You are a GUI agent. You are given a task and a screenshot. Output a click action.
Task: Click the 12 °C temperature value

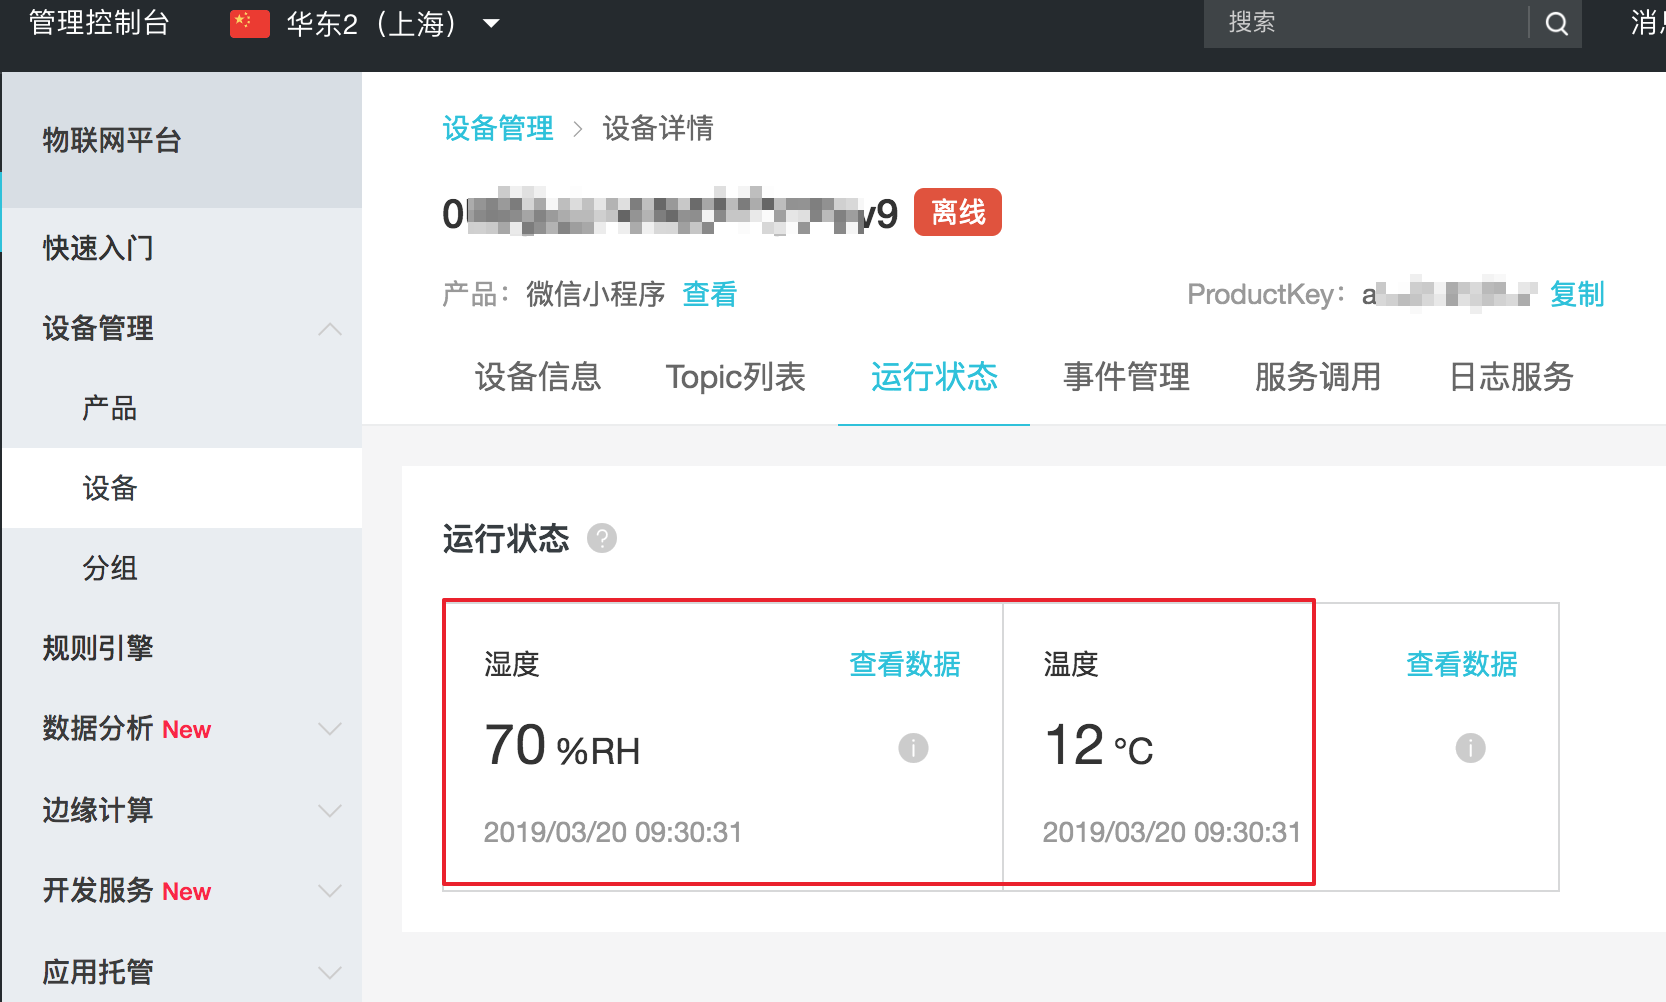click(x=1098, y=746)
